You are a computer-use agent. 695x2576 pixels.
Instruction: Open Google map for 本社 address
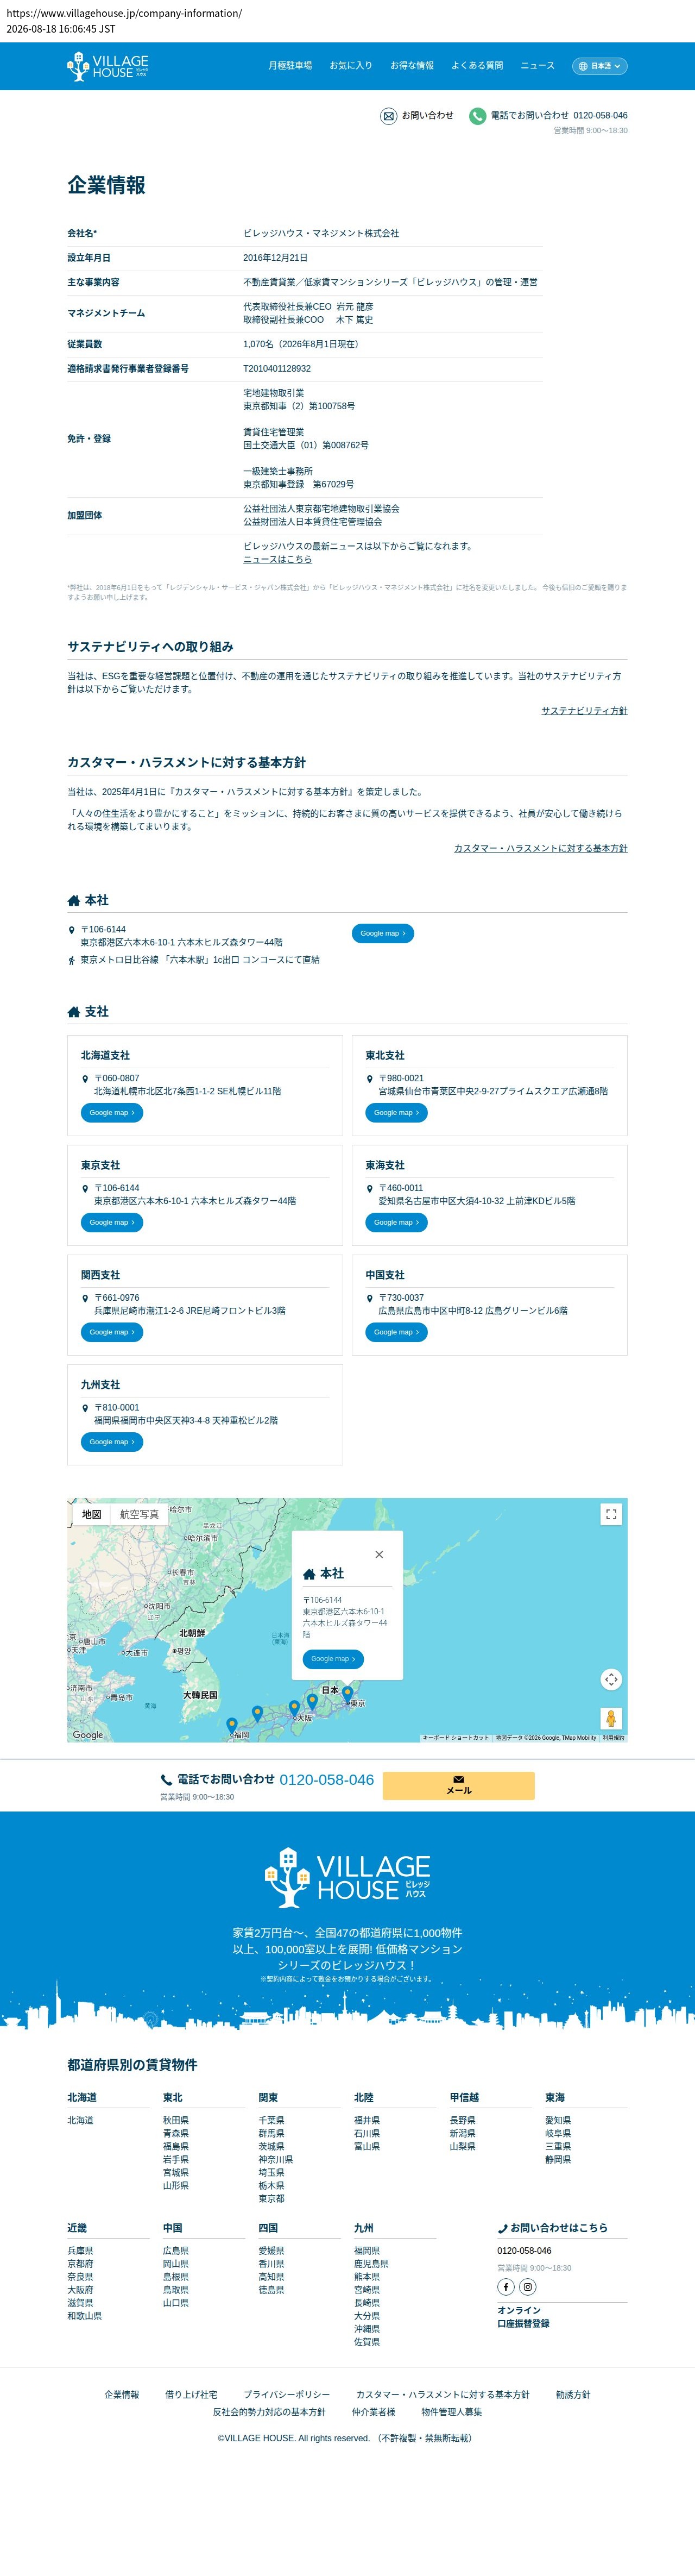tap(382, 933)
